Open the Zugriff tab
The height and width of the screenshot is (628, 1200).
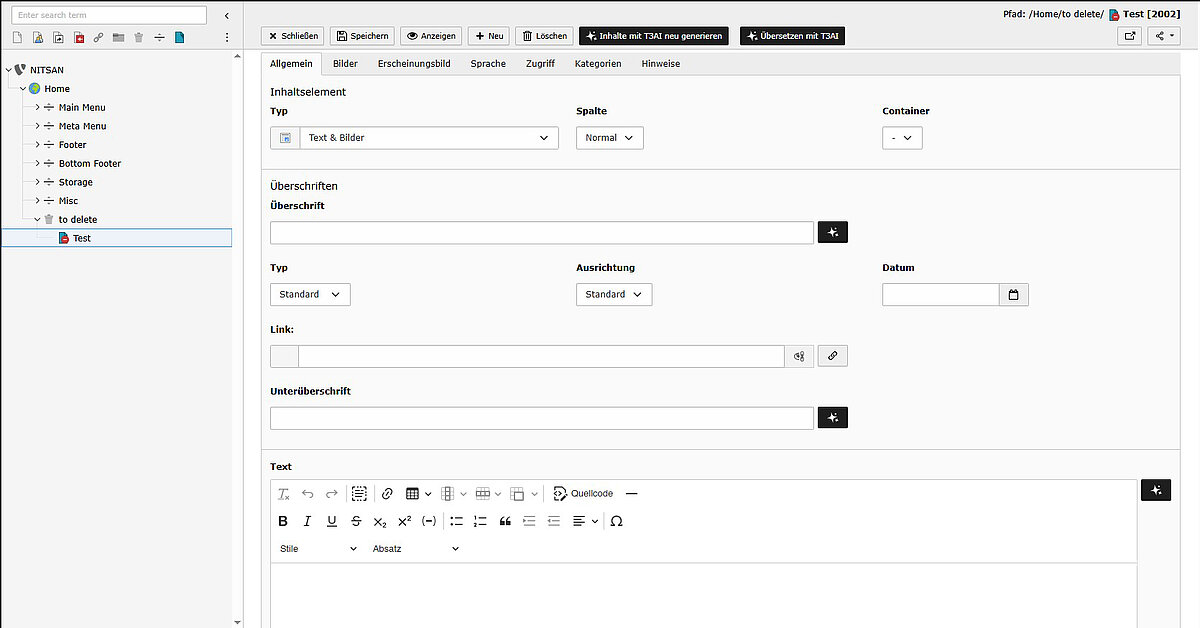pyautogui.click(x=540, y=63)
